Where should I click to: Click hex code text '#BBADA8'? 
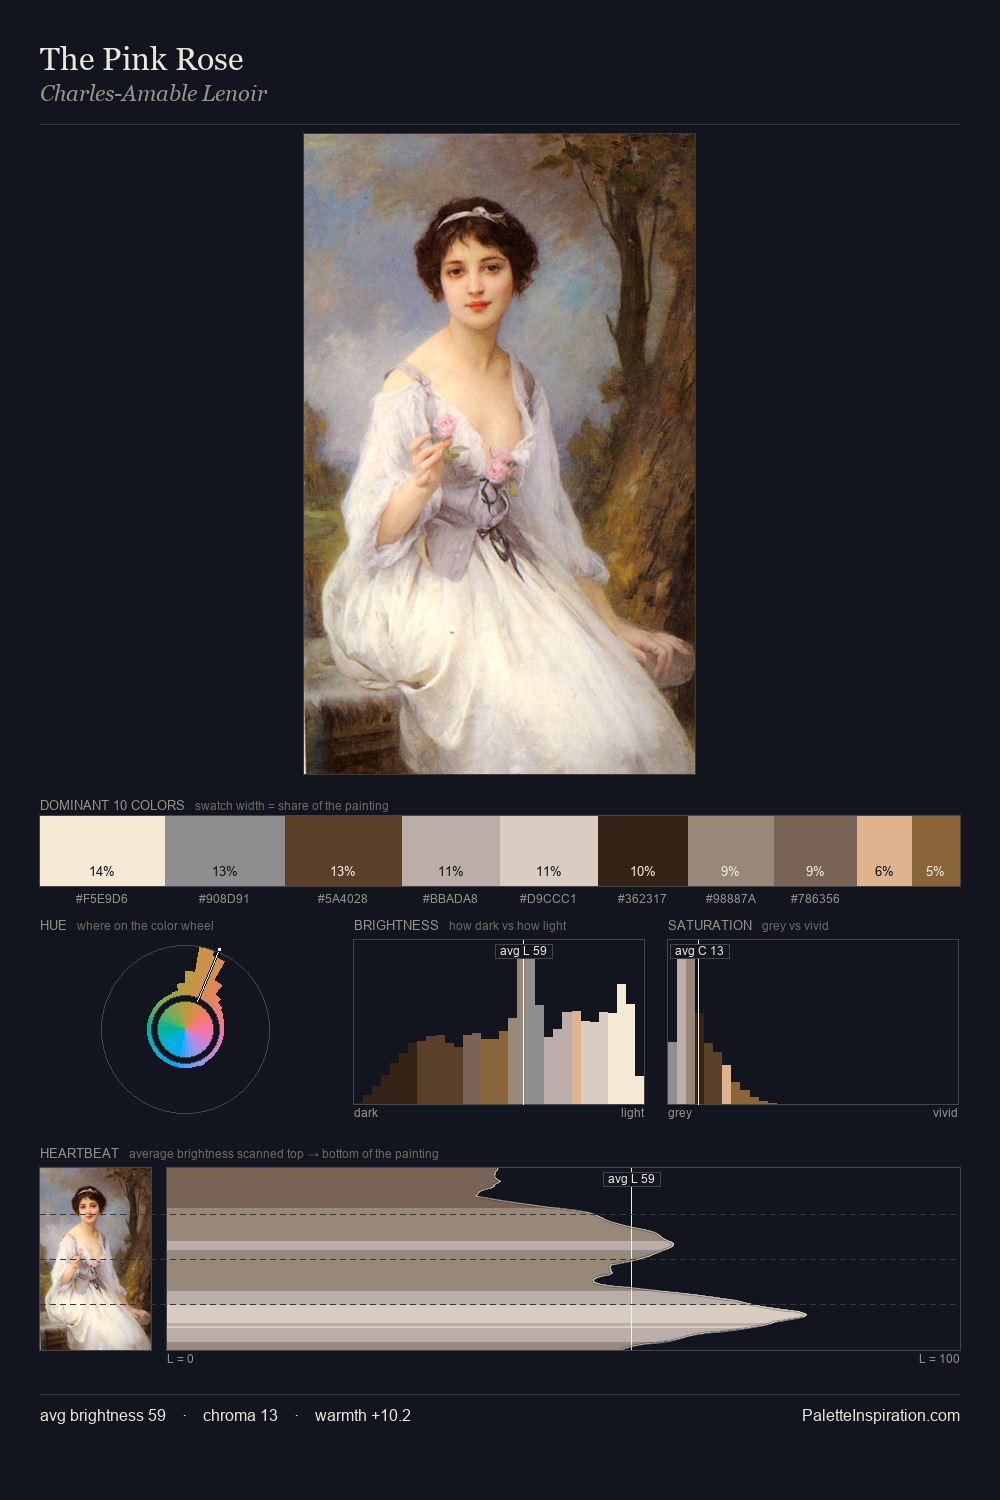pos(450,899)
